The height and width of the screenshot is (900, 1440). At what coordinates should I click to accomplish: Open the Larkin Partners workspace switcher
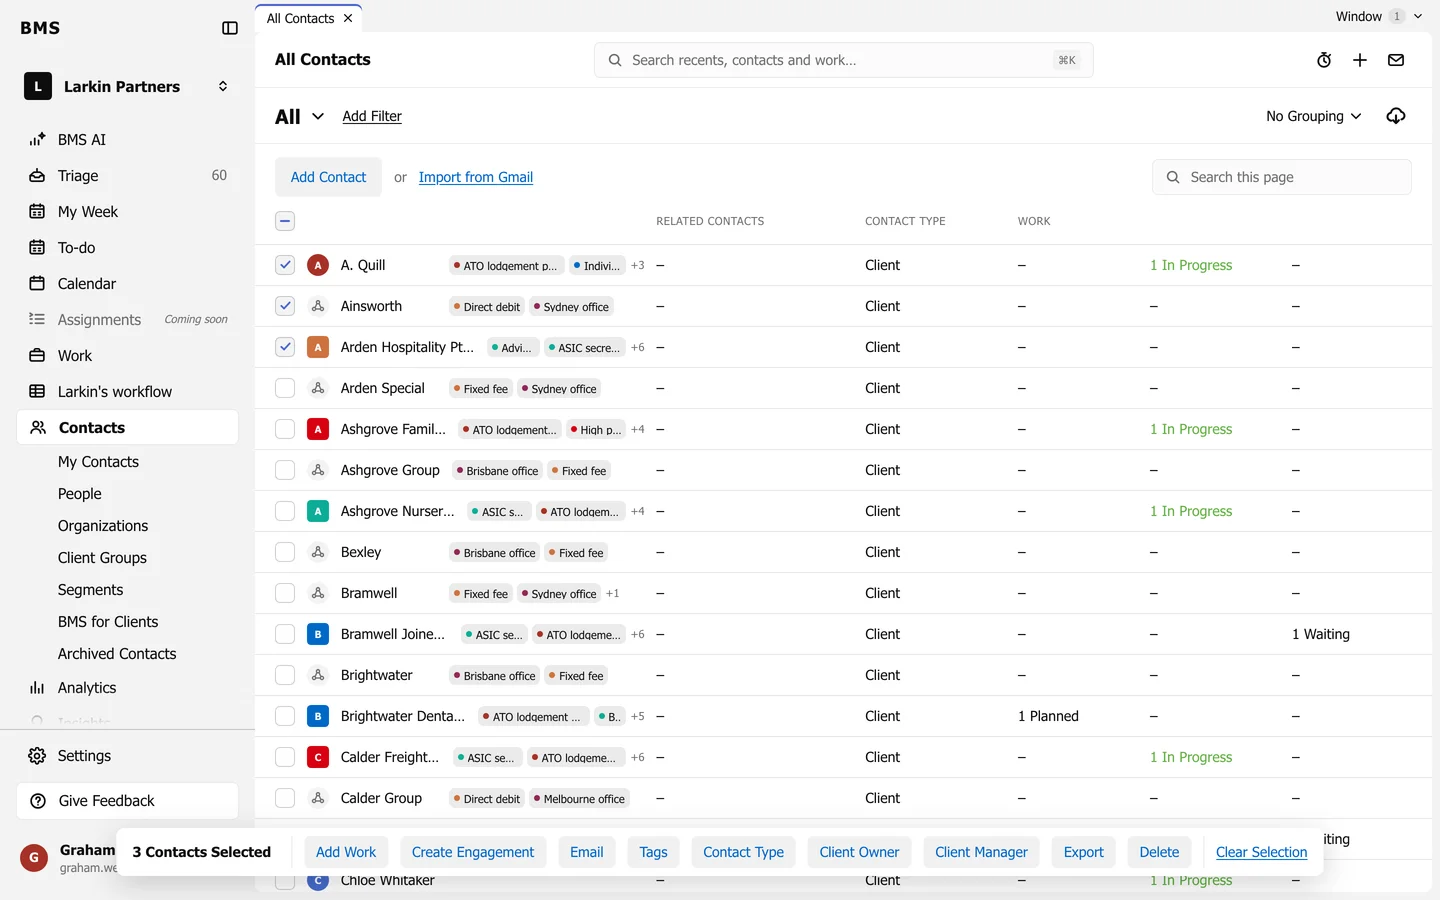(128, 87)
